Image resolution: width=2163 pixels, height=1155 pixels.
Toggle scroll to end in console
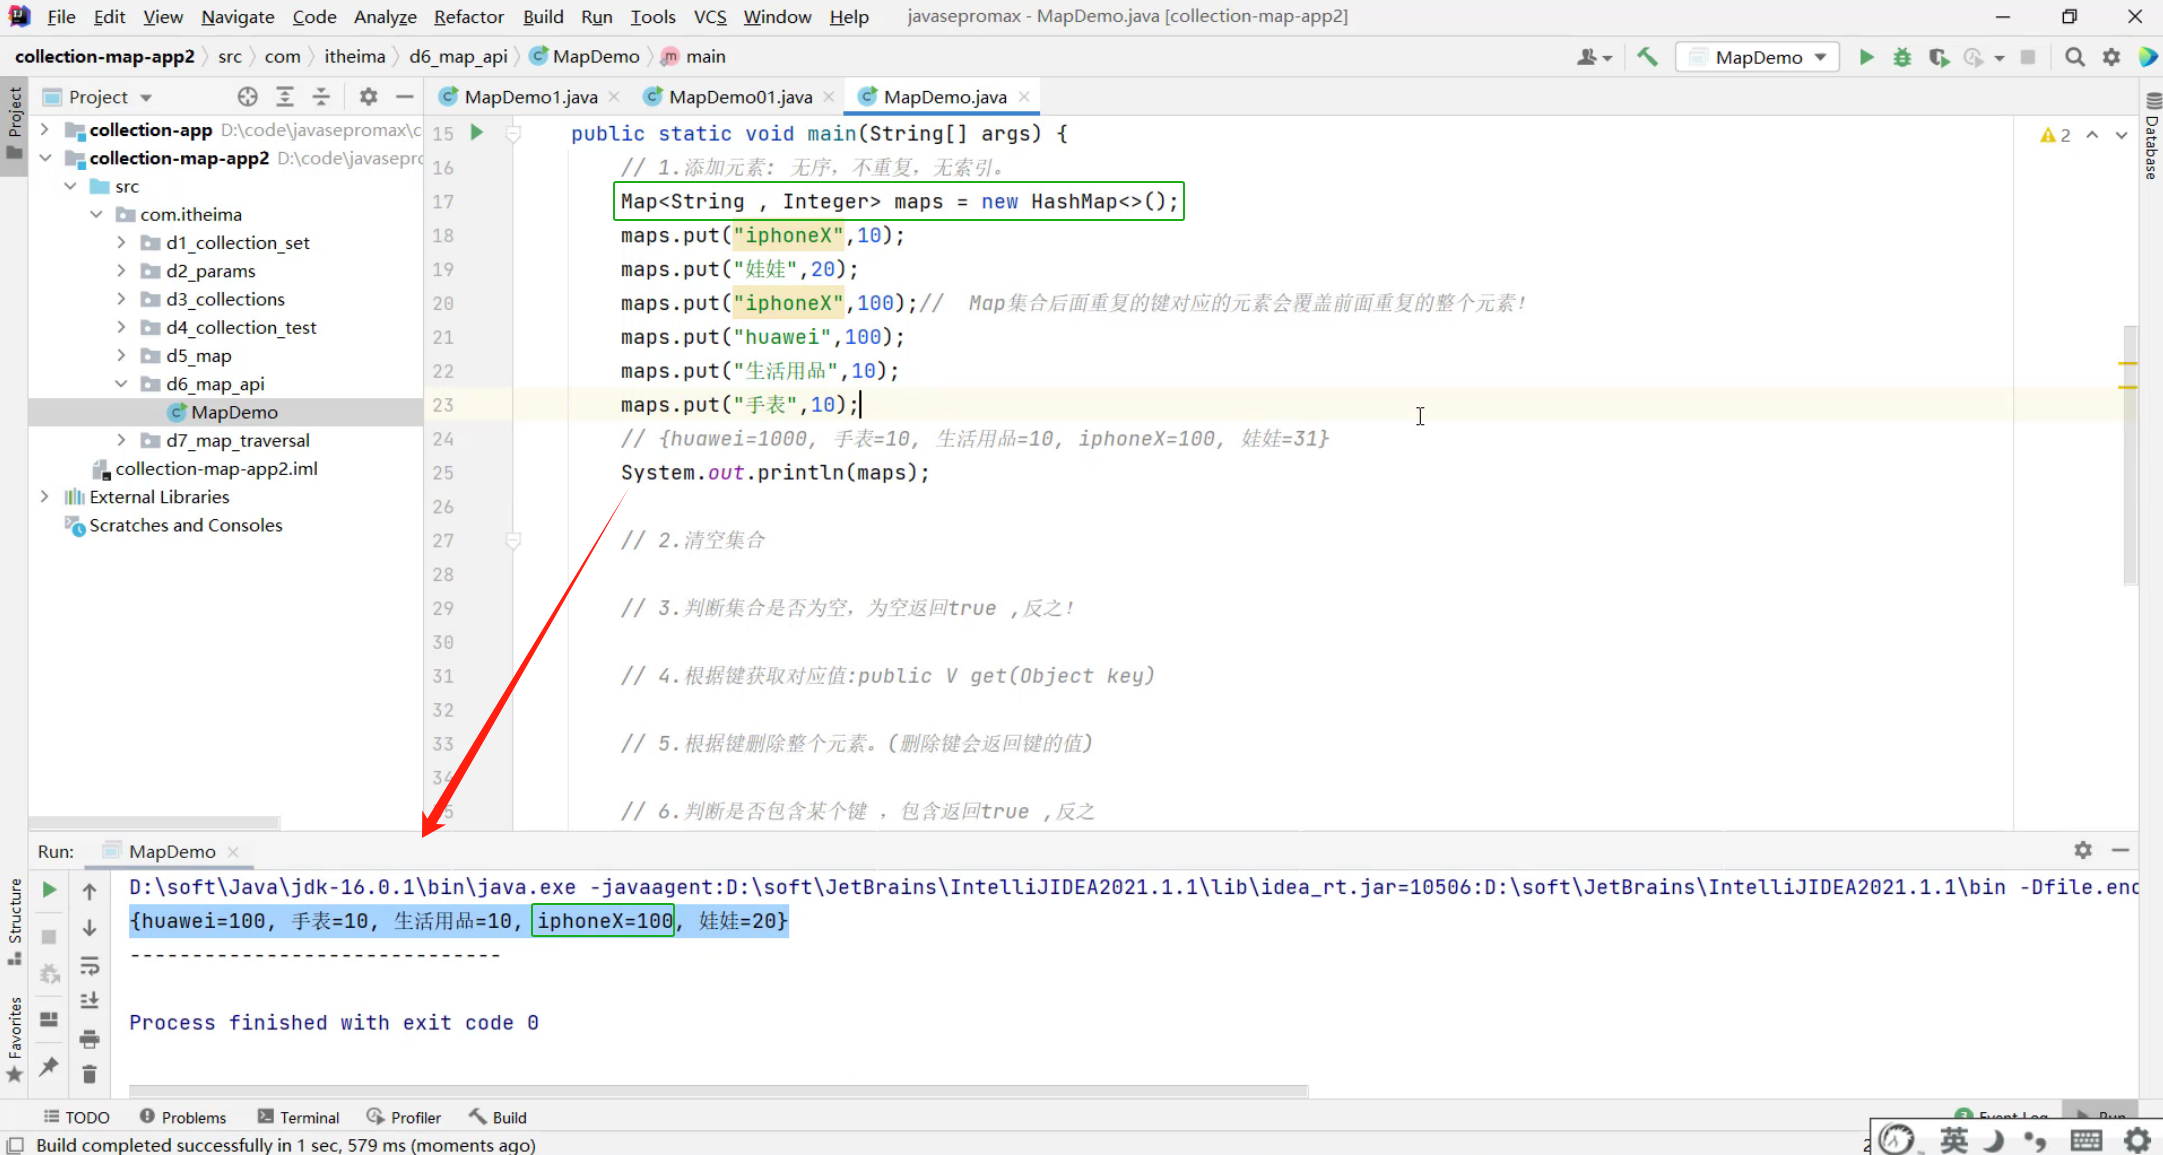pyautogui.click(x=89, y=1001)
